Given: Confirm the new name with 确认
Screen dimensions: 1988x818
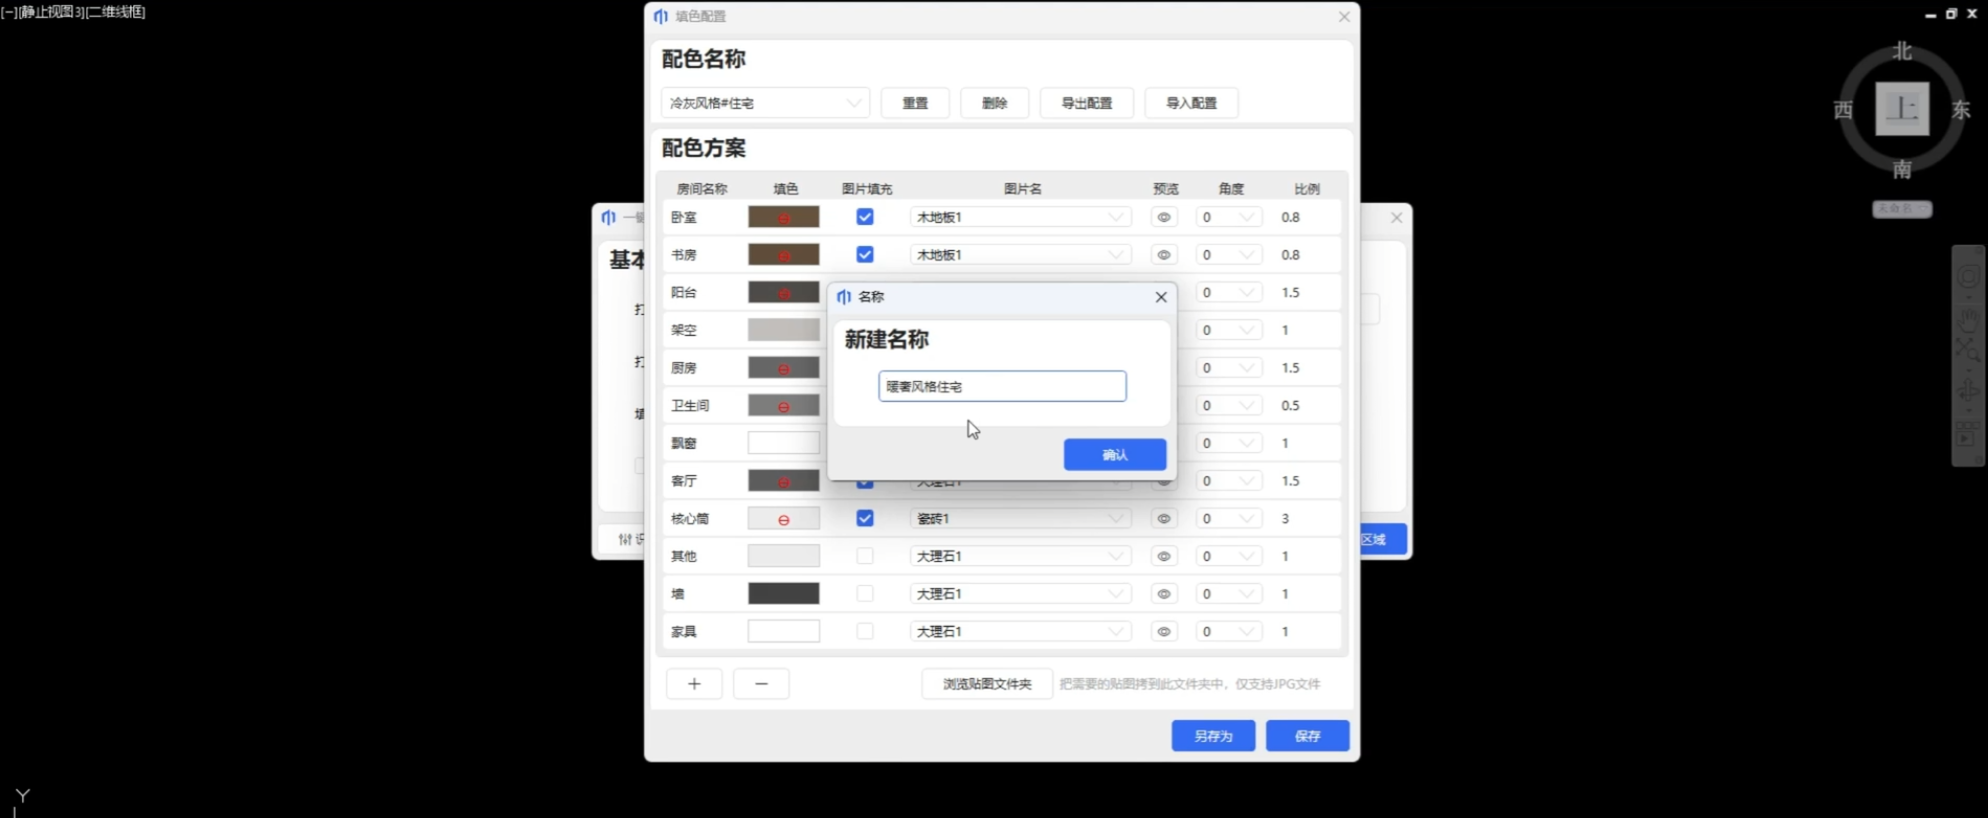Looking at the screenshot, I should (x=1114, y=455).
